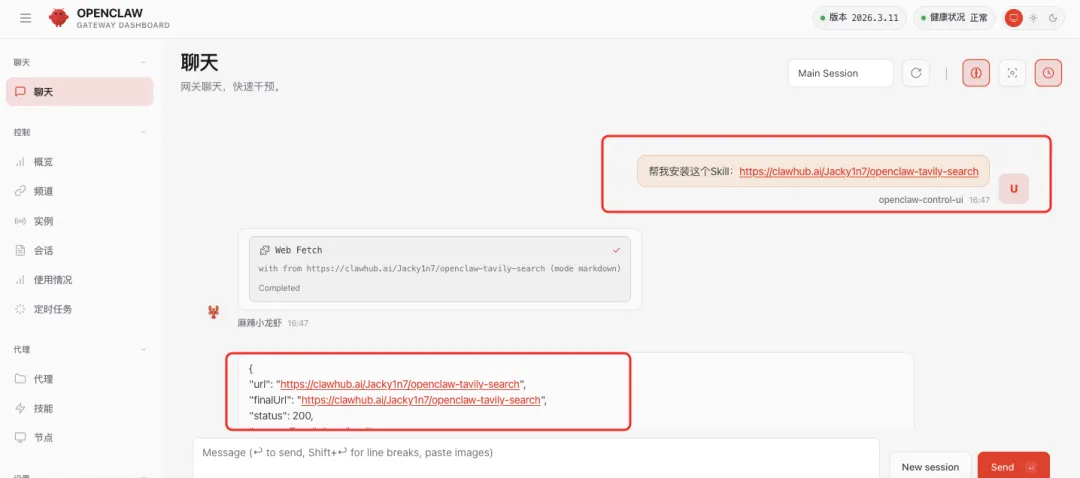The height and width of the screenshot is (478, 1080).
Task: Switch to dark theme moon icon
Action: [x=1052, y=18]
